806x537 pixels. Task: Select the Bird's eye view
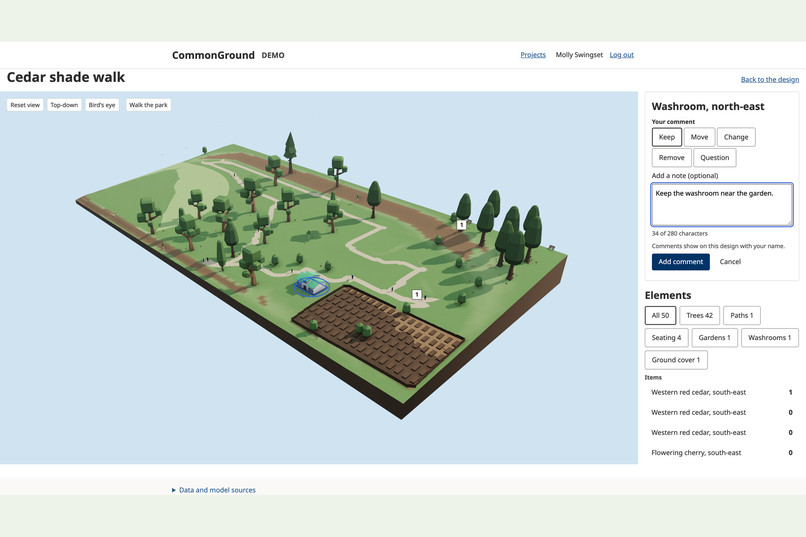pos(102,105)
